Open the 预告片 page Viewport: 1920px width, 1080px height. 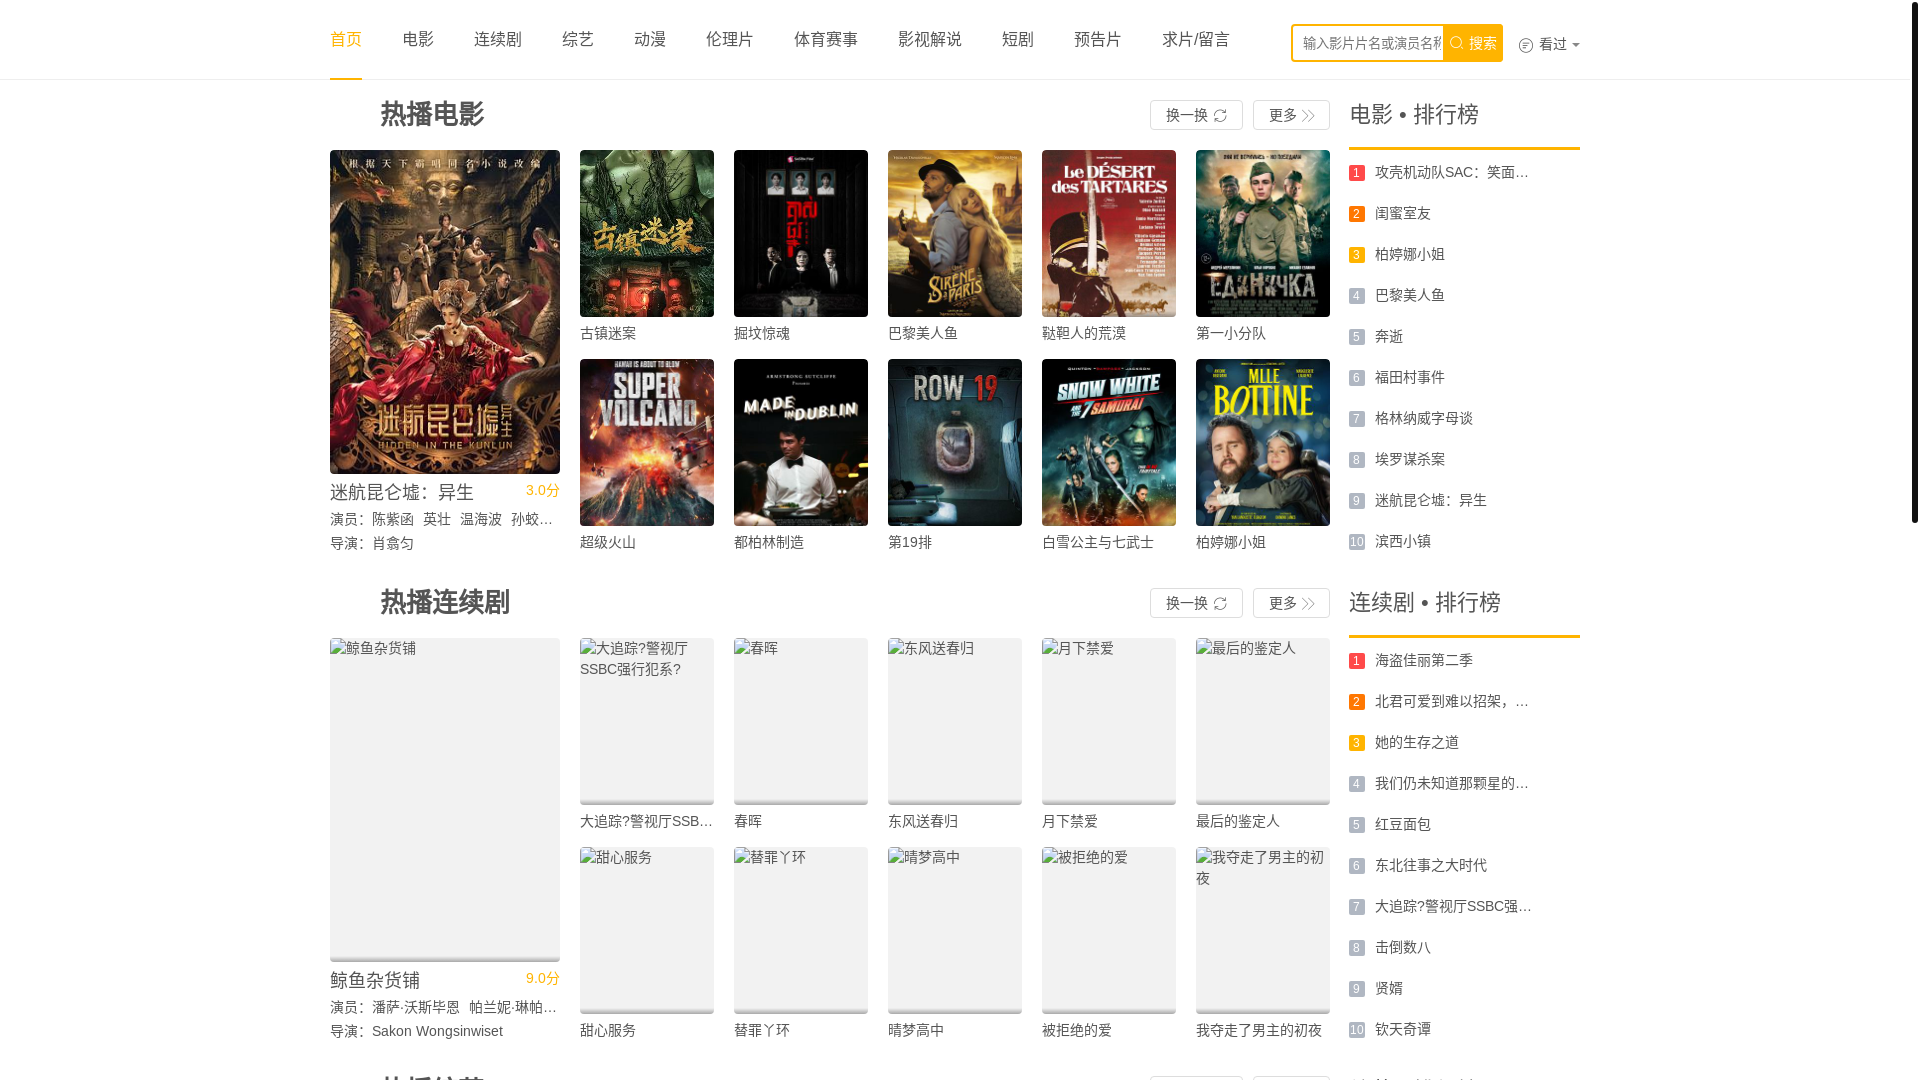click(1098, 39)
